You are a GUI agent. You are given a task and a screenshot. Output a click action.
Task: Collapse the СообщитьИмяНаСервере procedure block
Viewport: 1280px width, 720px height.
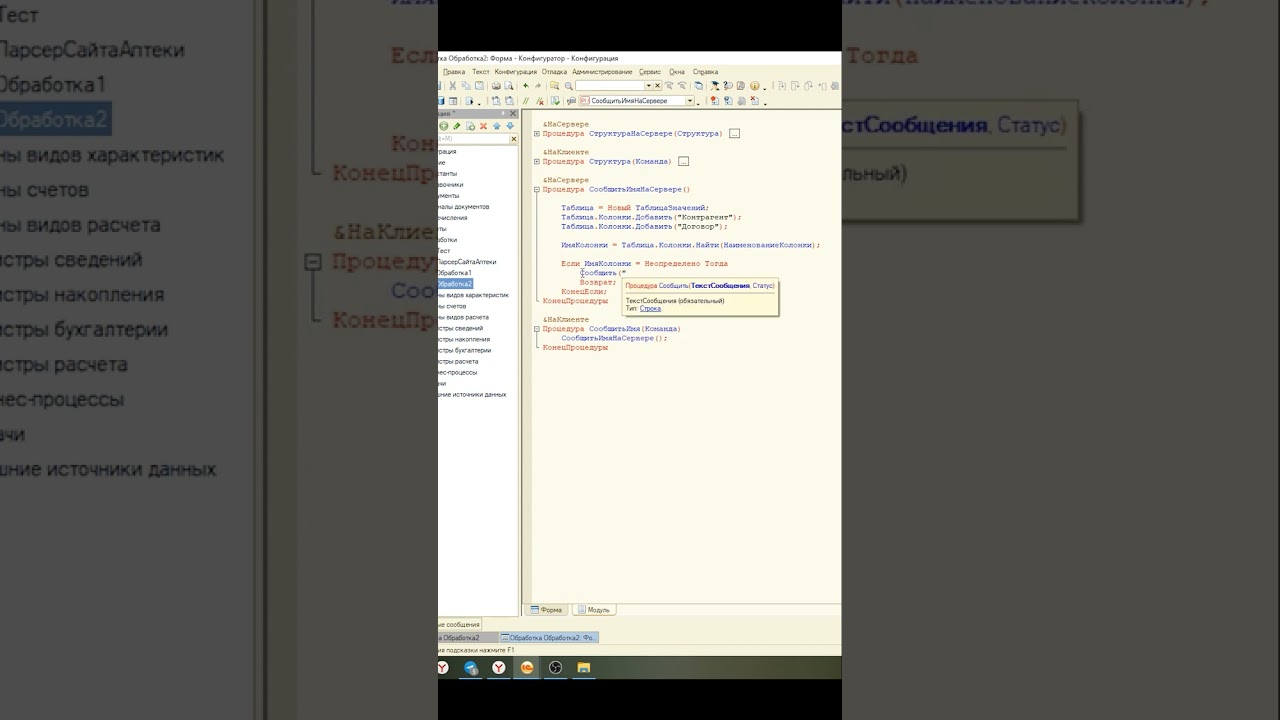537,189
